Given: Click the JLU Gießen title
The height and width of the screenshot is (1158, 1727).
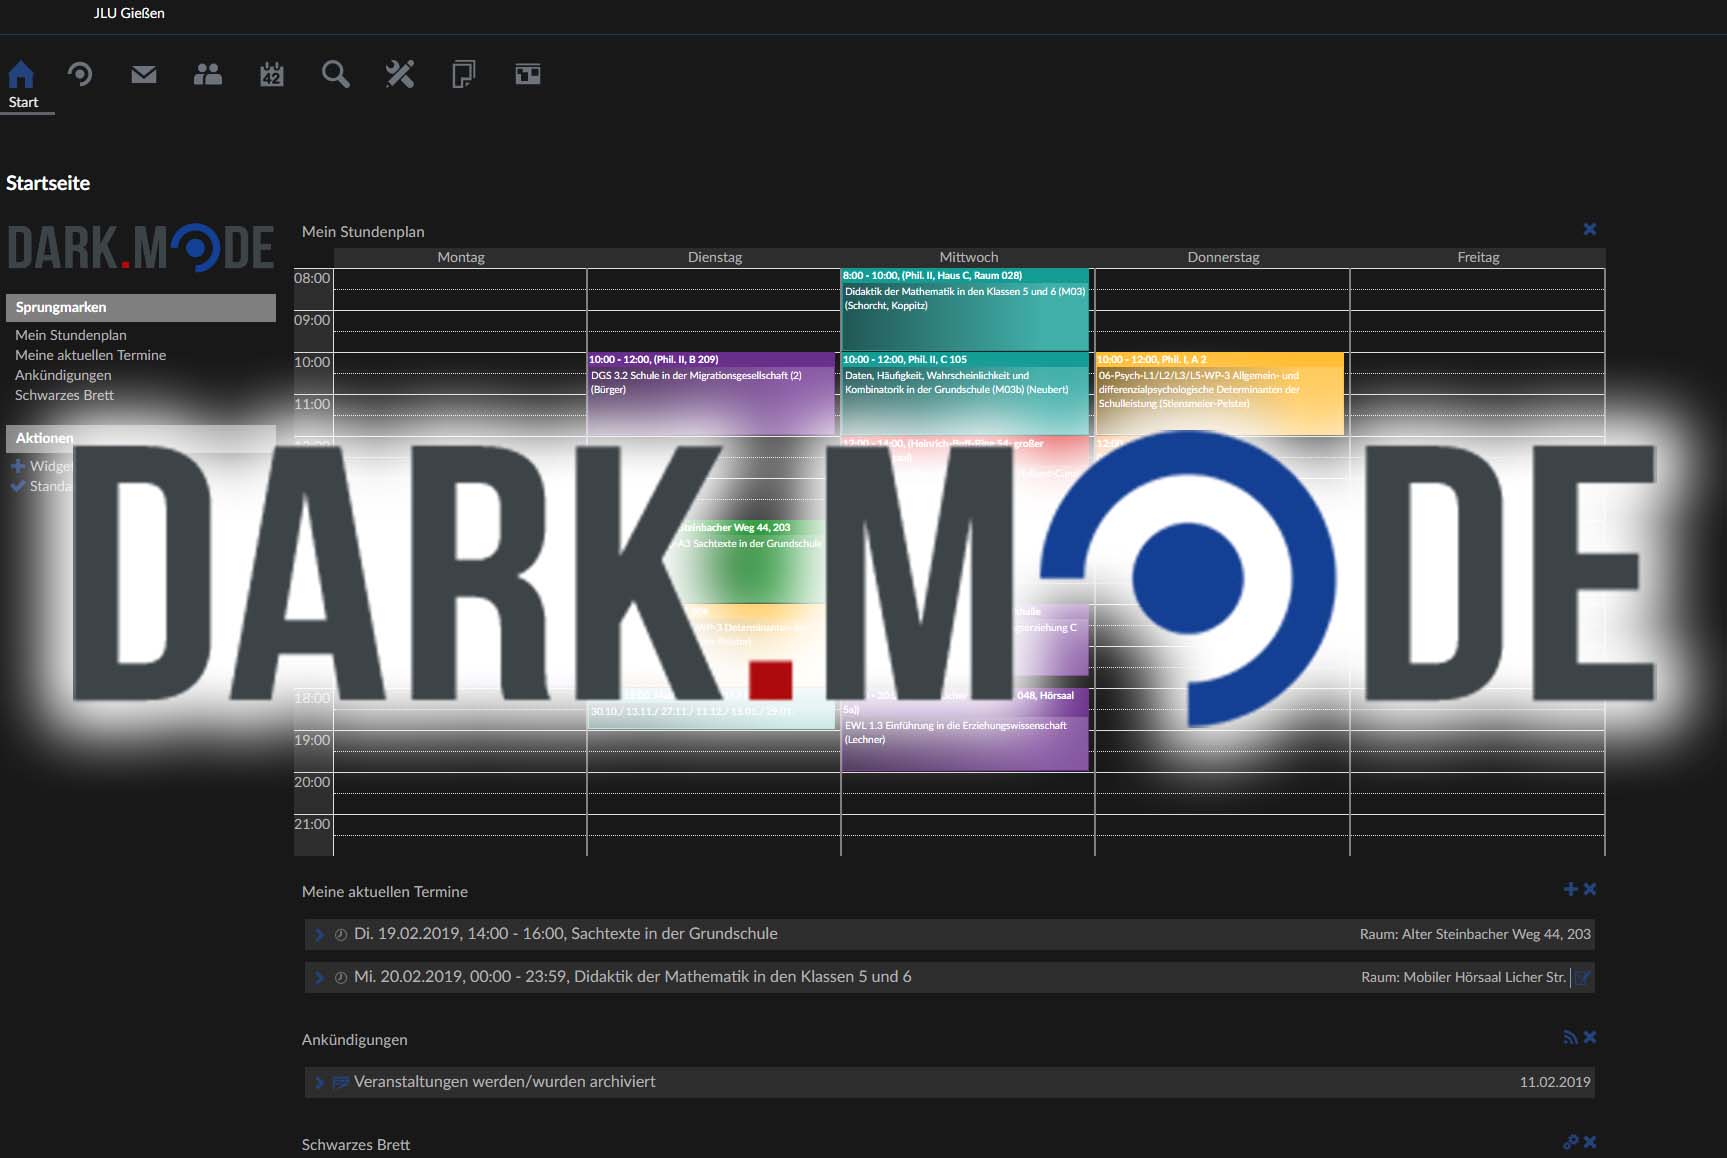Looking at the screenshot, I should [129, 13].
